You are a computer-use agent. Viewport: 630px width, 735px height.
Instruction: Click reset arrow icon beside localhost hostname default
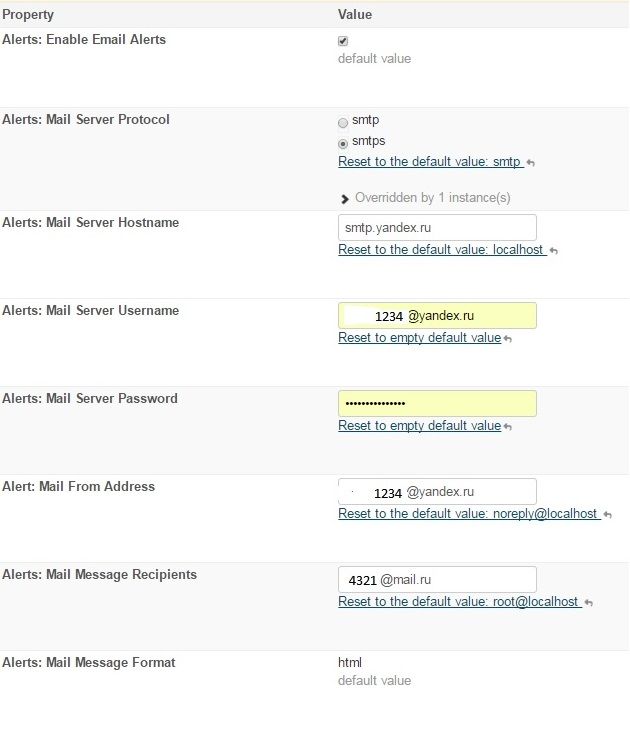554,250
